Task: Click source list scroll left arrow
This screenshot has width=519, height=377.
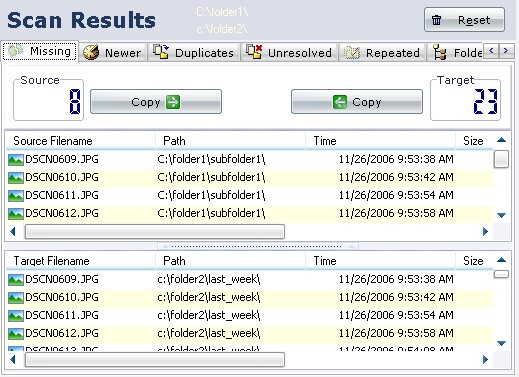Action: pos(13,232)
